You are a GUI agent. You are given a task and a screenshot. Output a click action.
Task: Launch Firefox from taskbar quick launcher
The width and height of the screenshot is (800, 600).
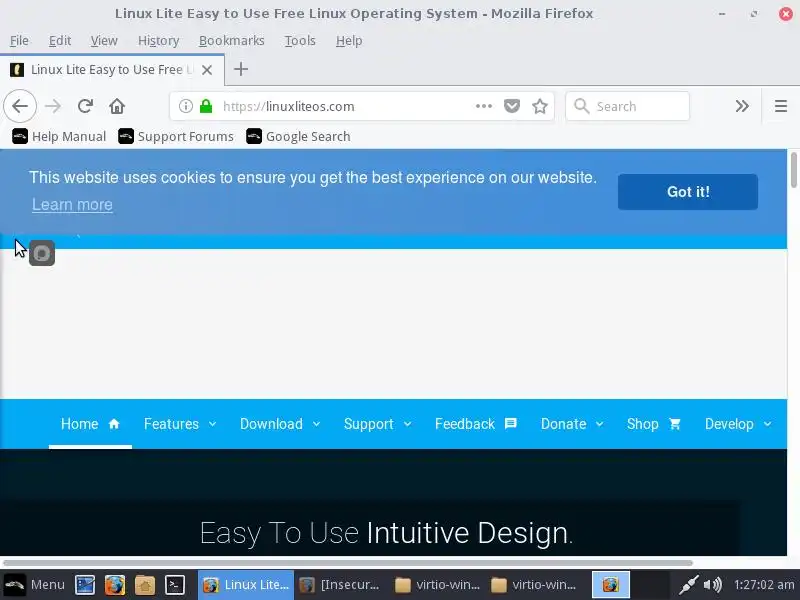pos(115,585)
